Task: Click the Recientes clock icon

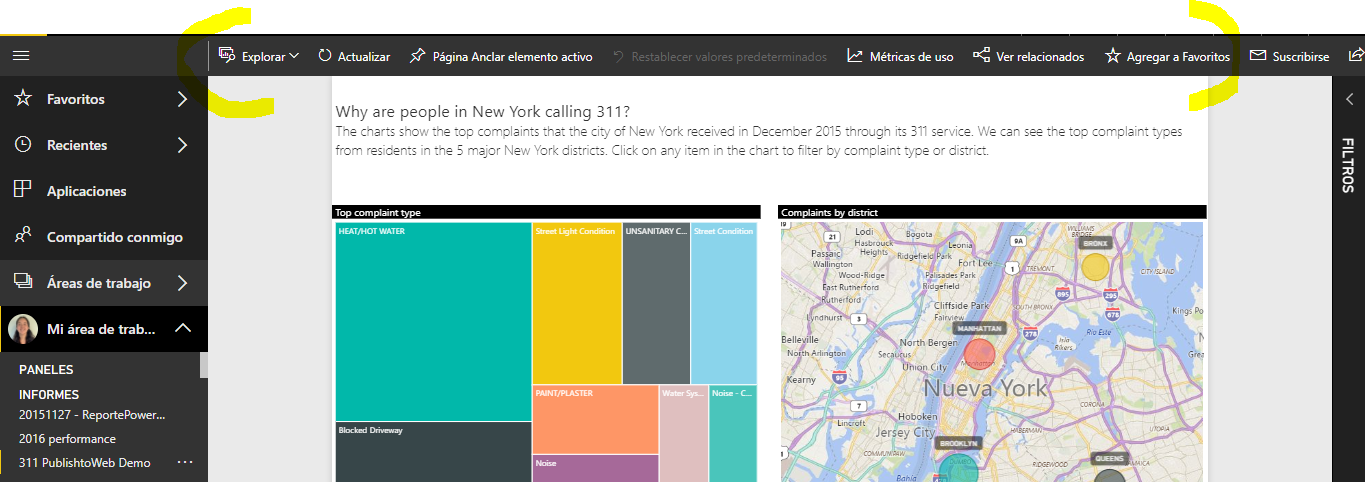Action: (24, 144)
